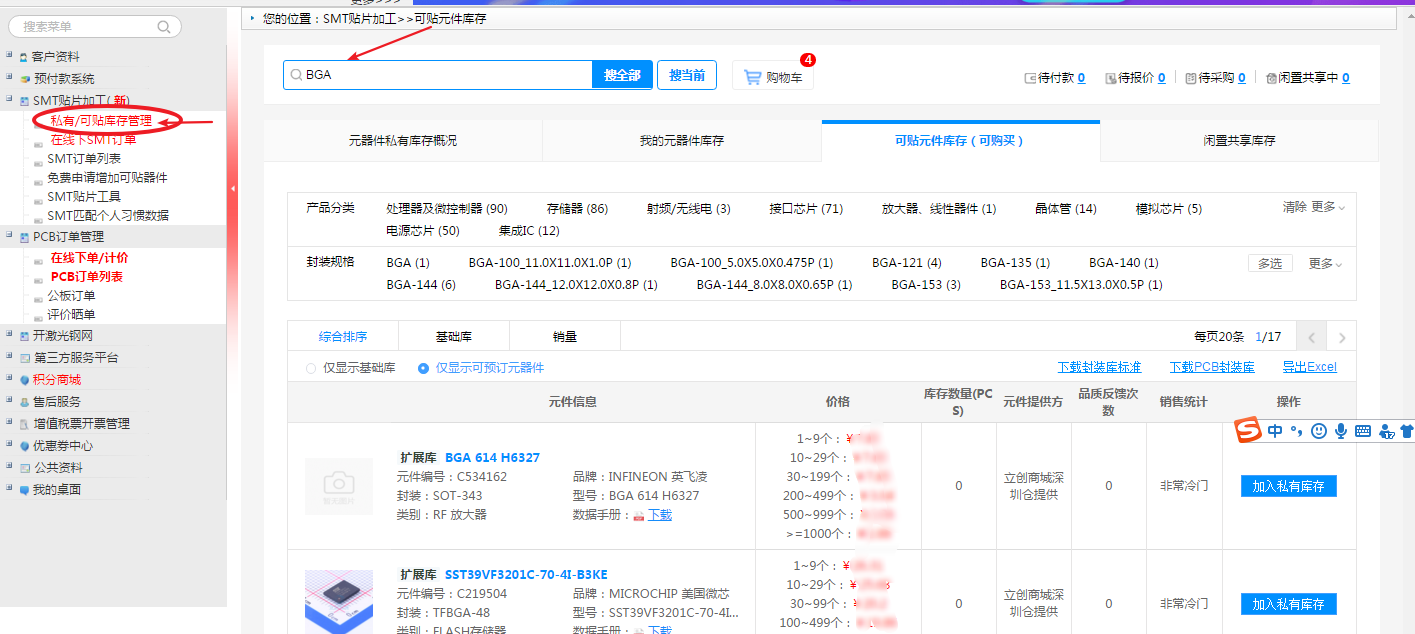Image resolution: width=1415 pixels, height=634 pixels.
Task: Expand 更多 in the 产品分类 row
Action: (1327, 207)
